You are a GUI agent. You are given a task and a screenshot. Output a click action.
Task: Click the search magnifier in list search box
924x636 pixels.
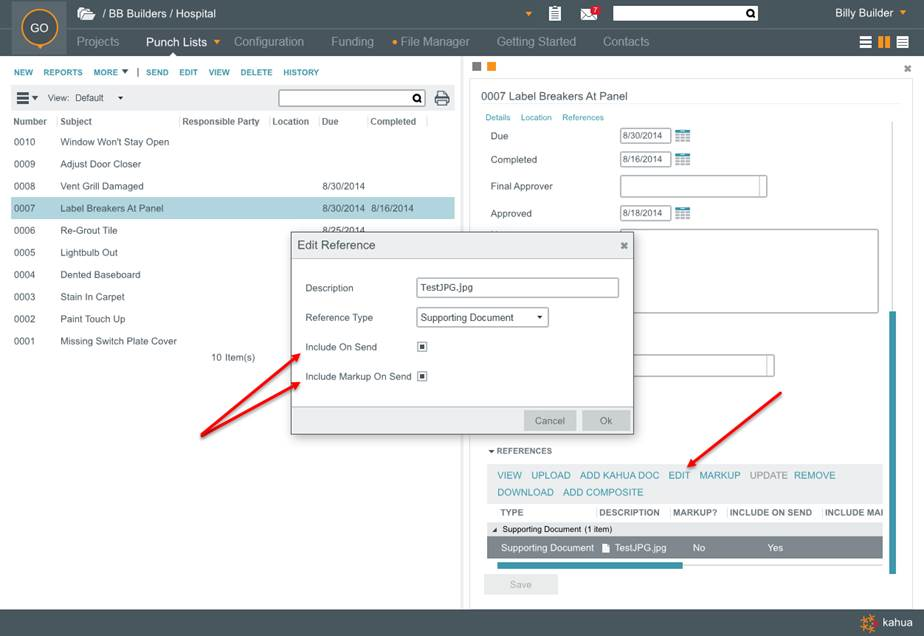click(418, 98)
